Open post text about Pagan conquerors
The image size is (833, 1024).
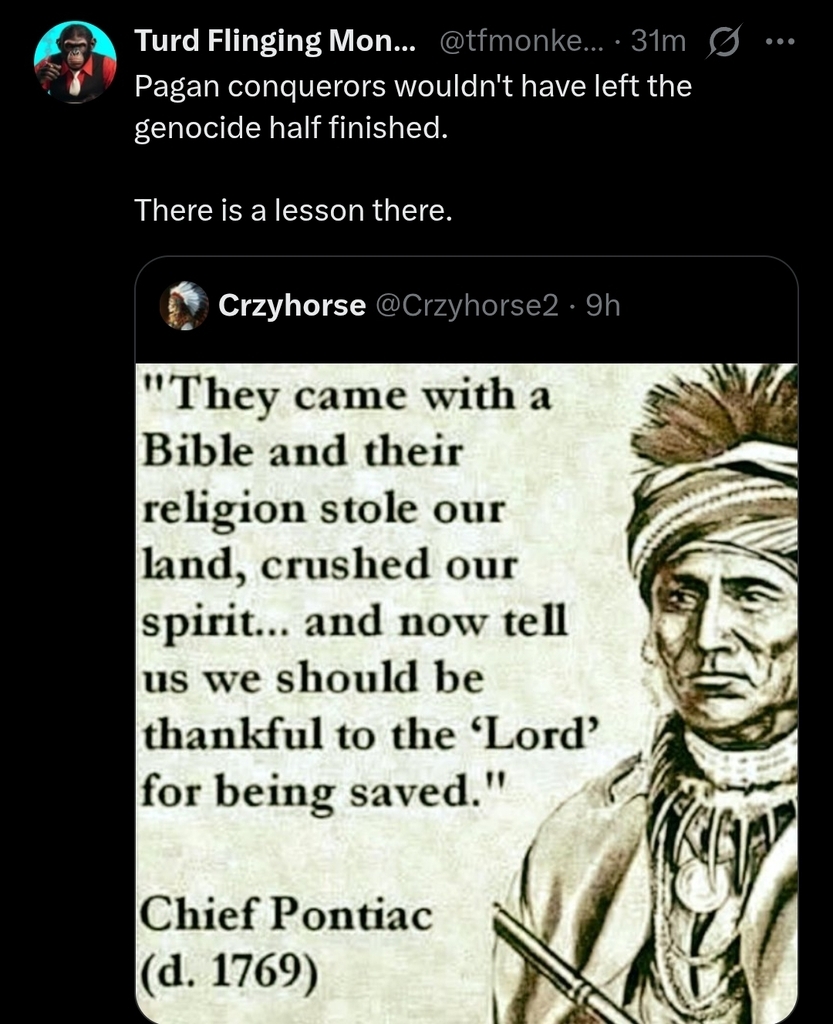(413, 106)
